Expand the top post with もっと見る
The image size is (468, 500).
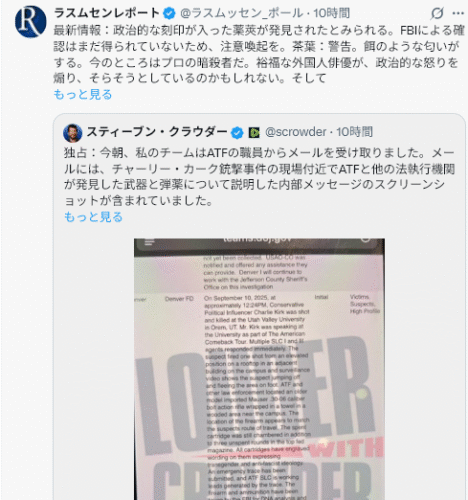pyautogui.click(x=83, y=94)
